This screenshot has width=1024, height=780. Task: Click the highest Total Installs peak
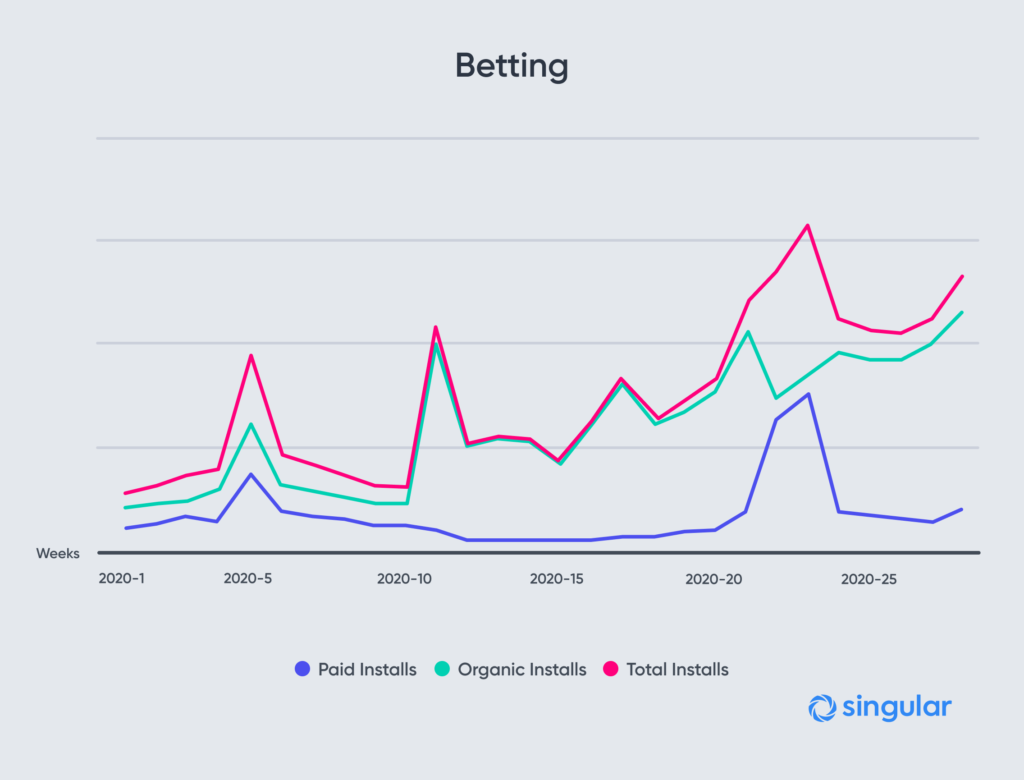808,225
